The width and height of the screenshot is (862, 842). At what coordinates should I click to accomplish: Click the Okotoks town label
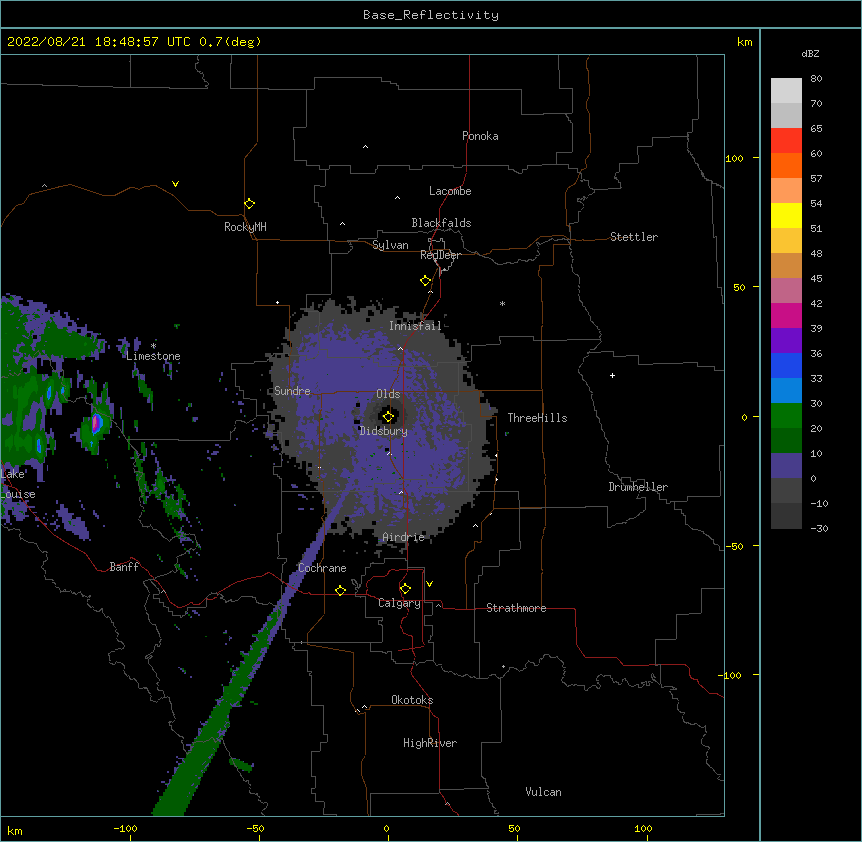coord(412,700)
